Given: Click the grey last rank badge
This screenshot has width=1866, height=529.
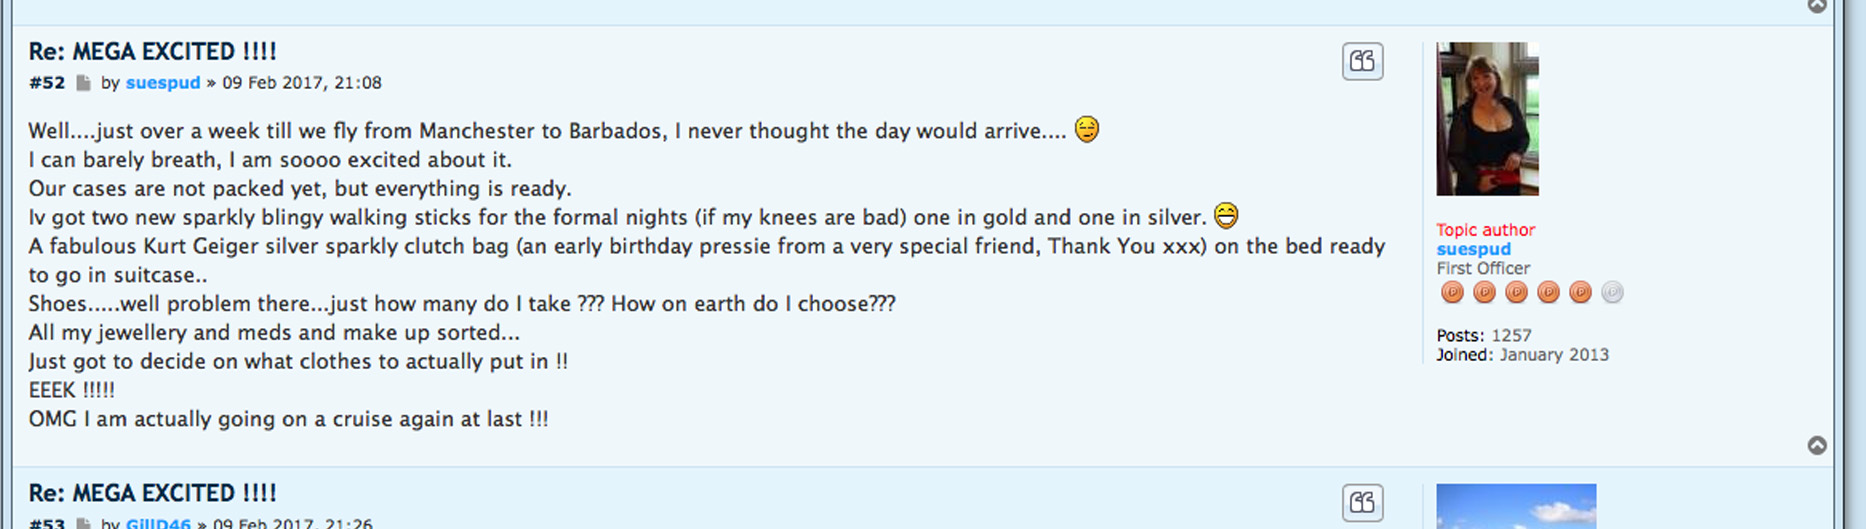Looking at the screenshot, I should tap(1612, 292).
